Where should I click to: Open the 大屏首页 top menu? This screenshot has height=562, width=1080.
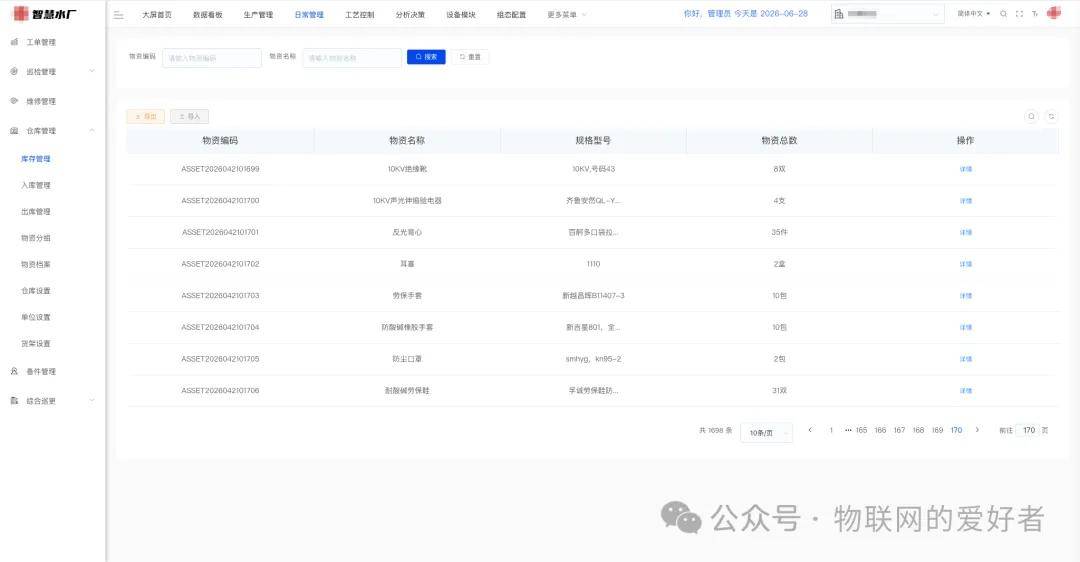(x=157, y=14)
